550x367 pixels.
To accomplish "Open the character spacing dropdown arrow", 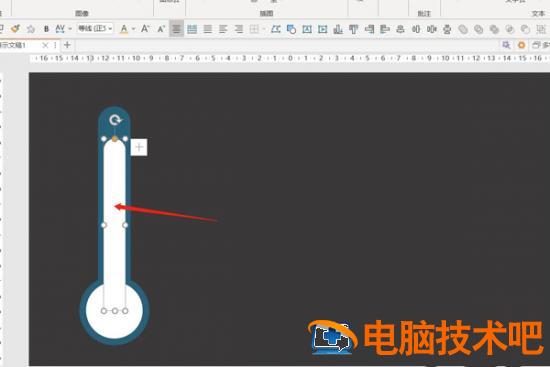I will point(70,29).
